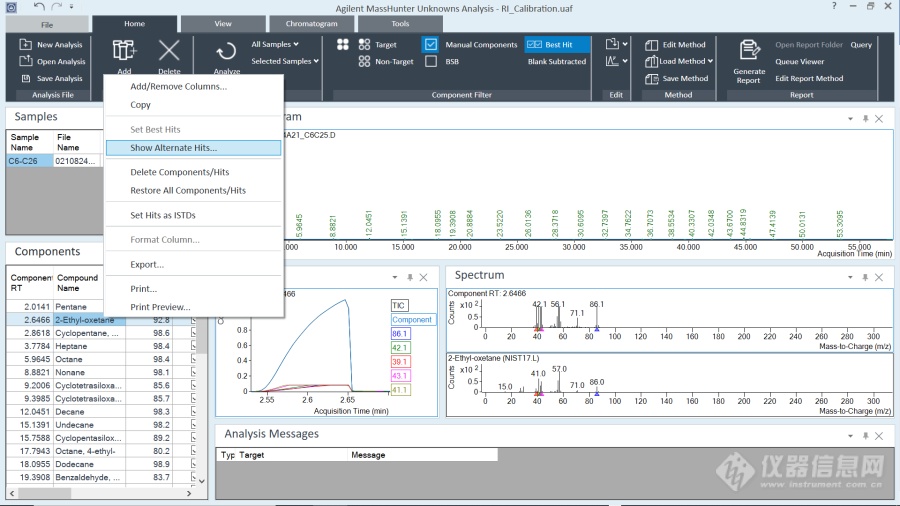
Task: Click the all components four-dot icon
Action: tap(343, 44)
